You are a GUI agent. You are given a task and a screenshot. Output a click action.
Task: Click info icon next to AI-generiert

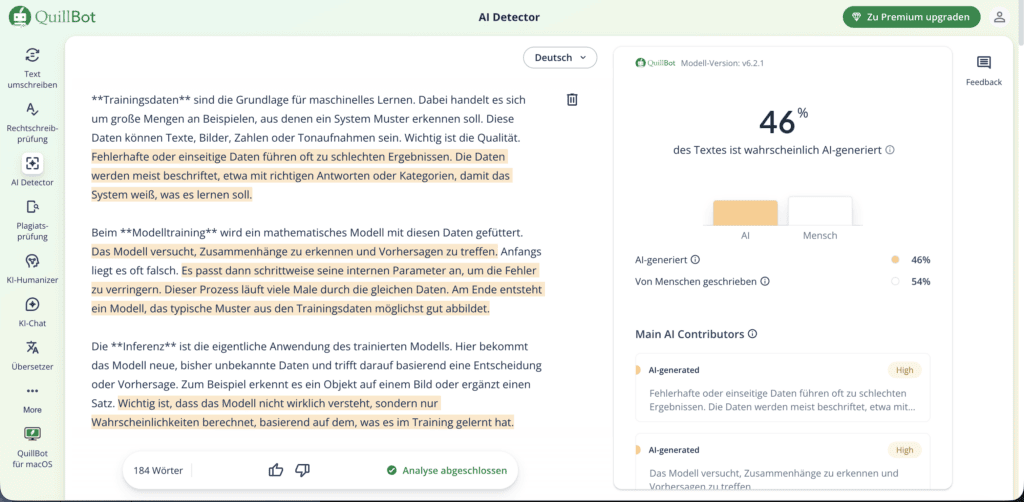click(x=696, y=260)
